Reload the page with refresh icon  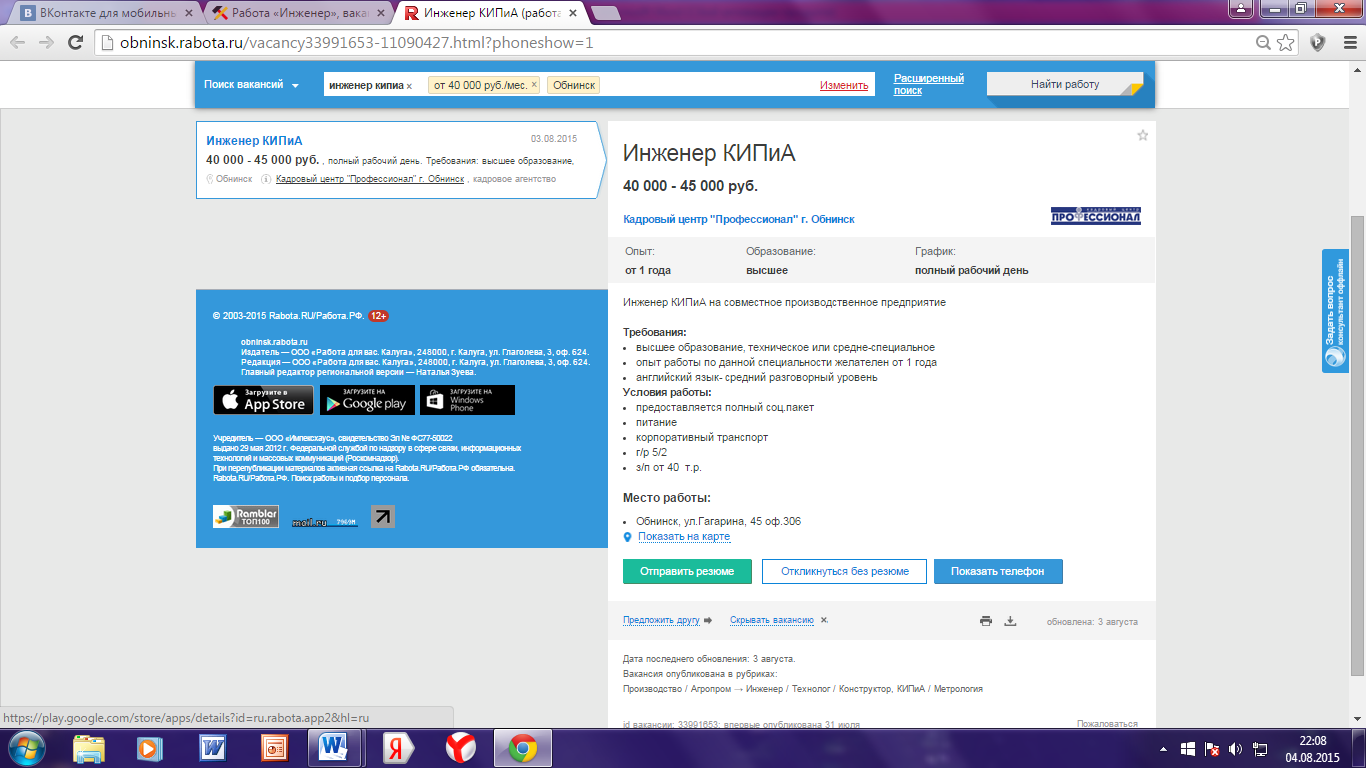coord(75,42)
